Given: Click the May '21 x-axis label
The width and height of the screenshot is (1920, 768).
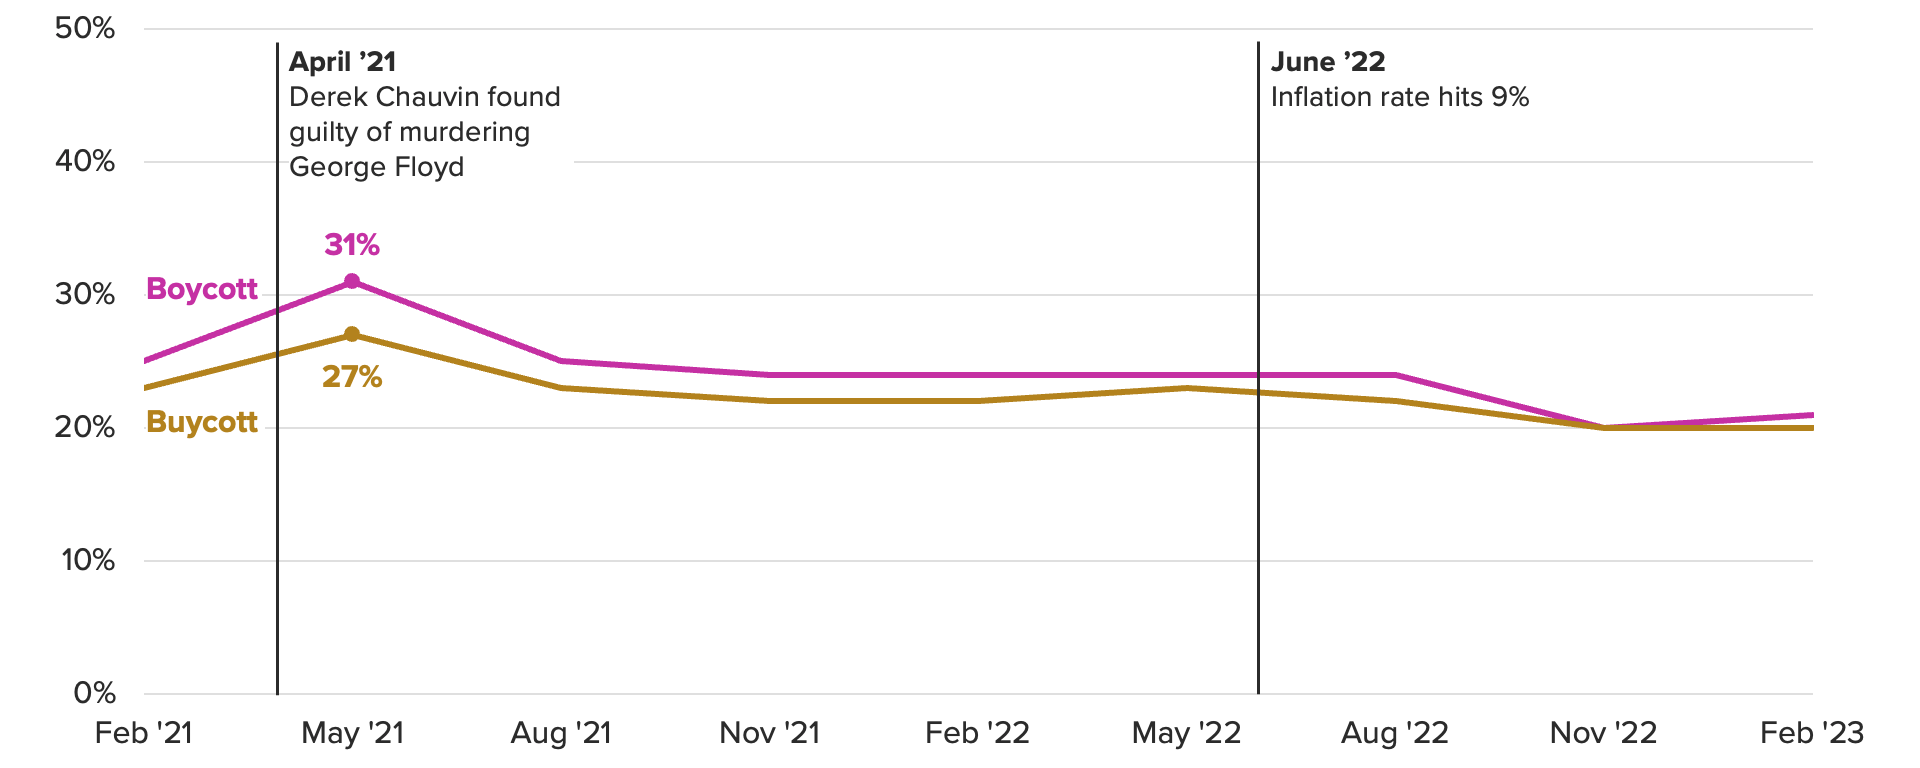Looking at the screenshot, I should pyautogui.click(x=353, y=733).
